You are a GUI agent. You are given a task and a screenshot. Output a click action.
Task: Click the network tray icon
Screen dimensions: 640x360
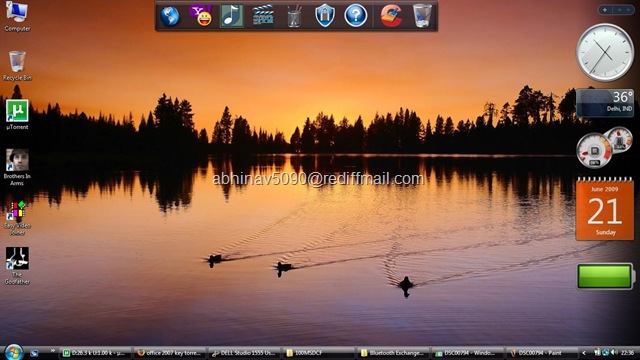tap(606, 353)
